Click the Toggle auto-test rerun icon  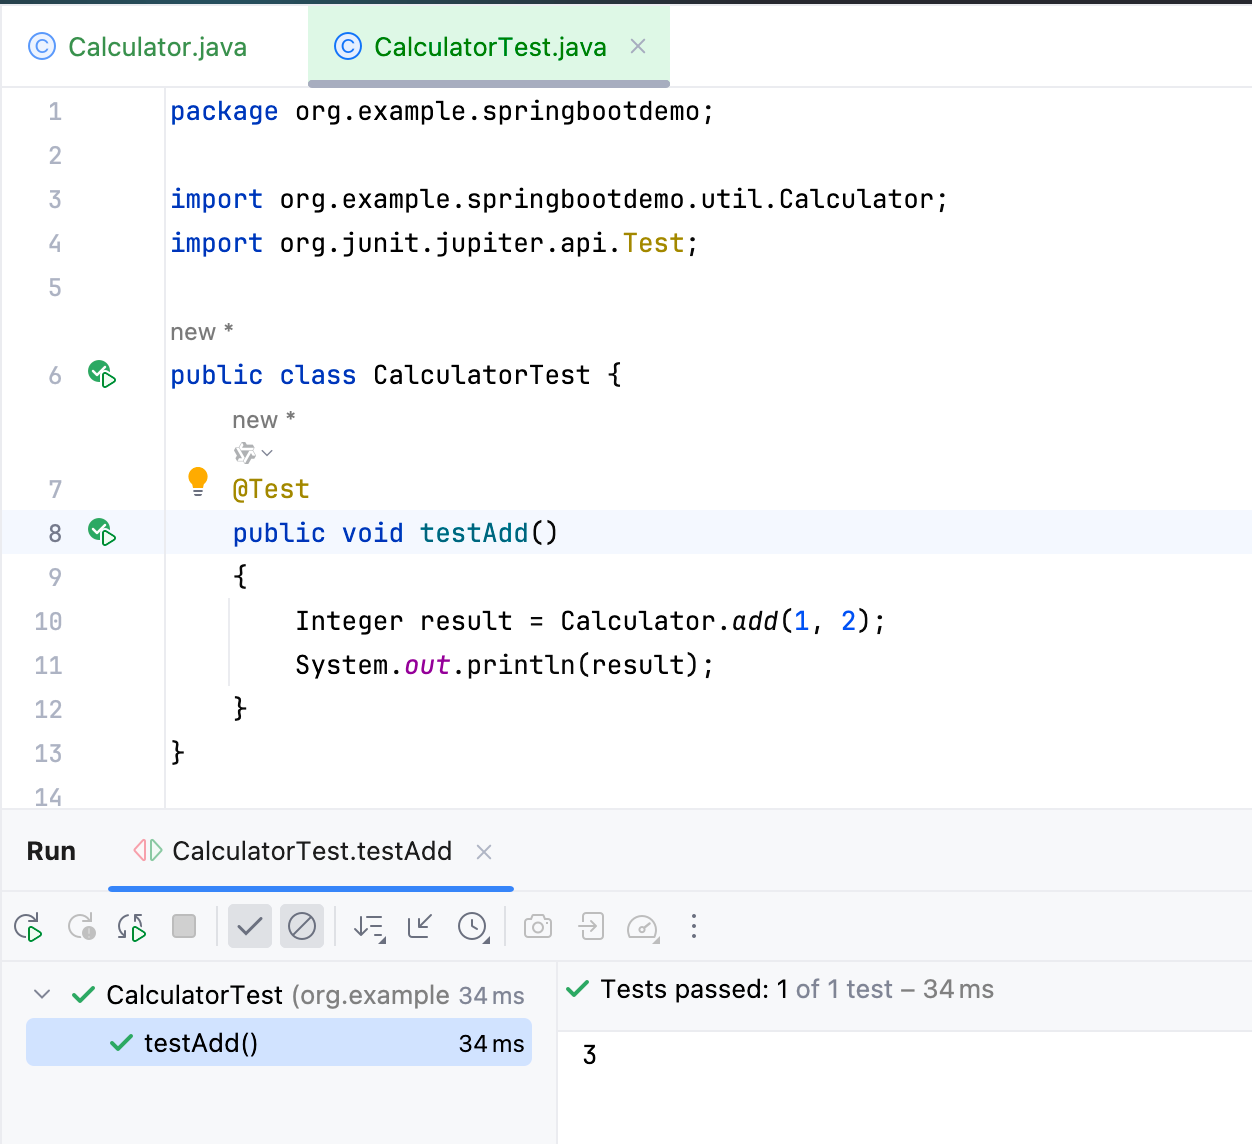coord(132,927)
